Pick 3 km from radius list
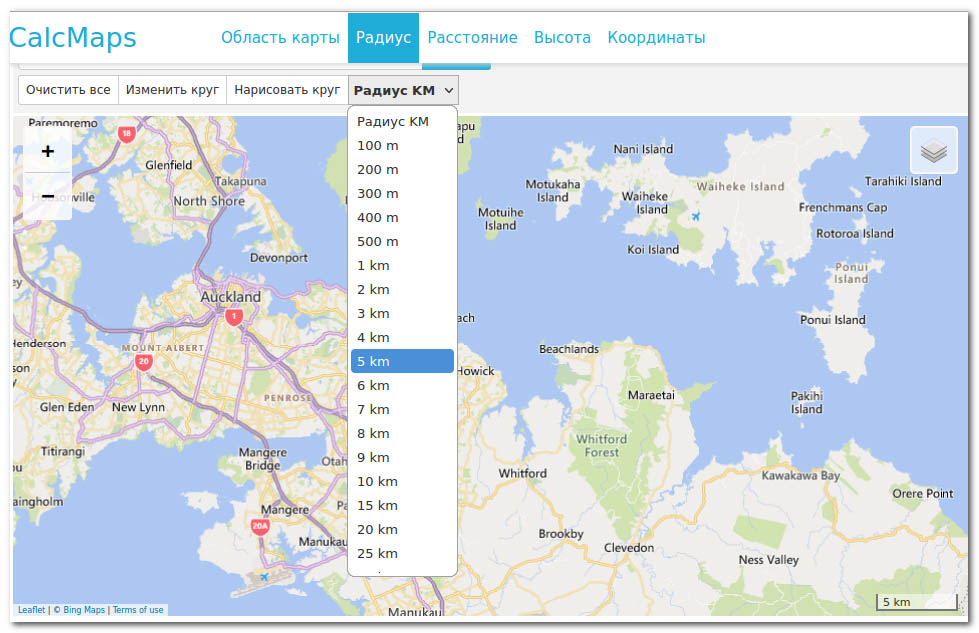Screen dimensions: 979x633 click(402, 313)
